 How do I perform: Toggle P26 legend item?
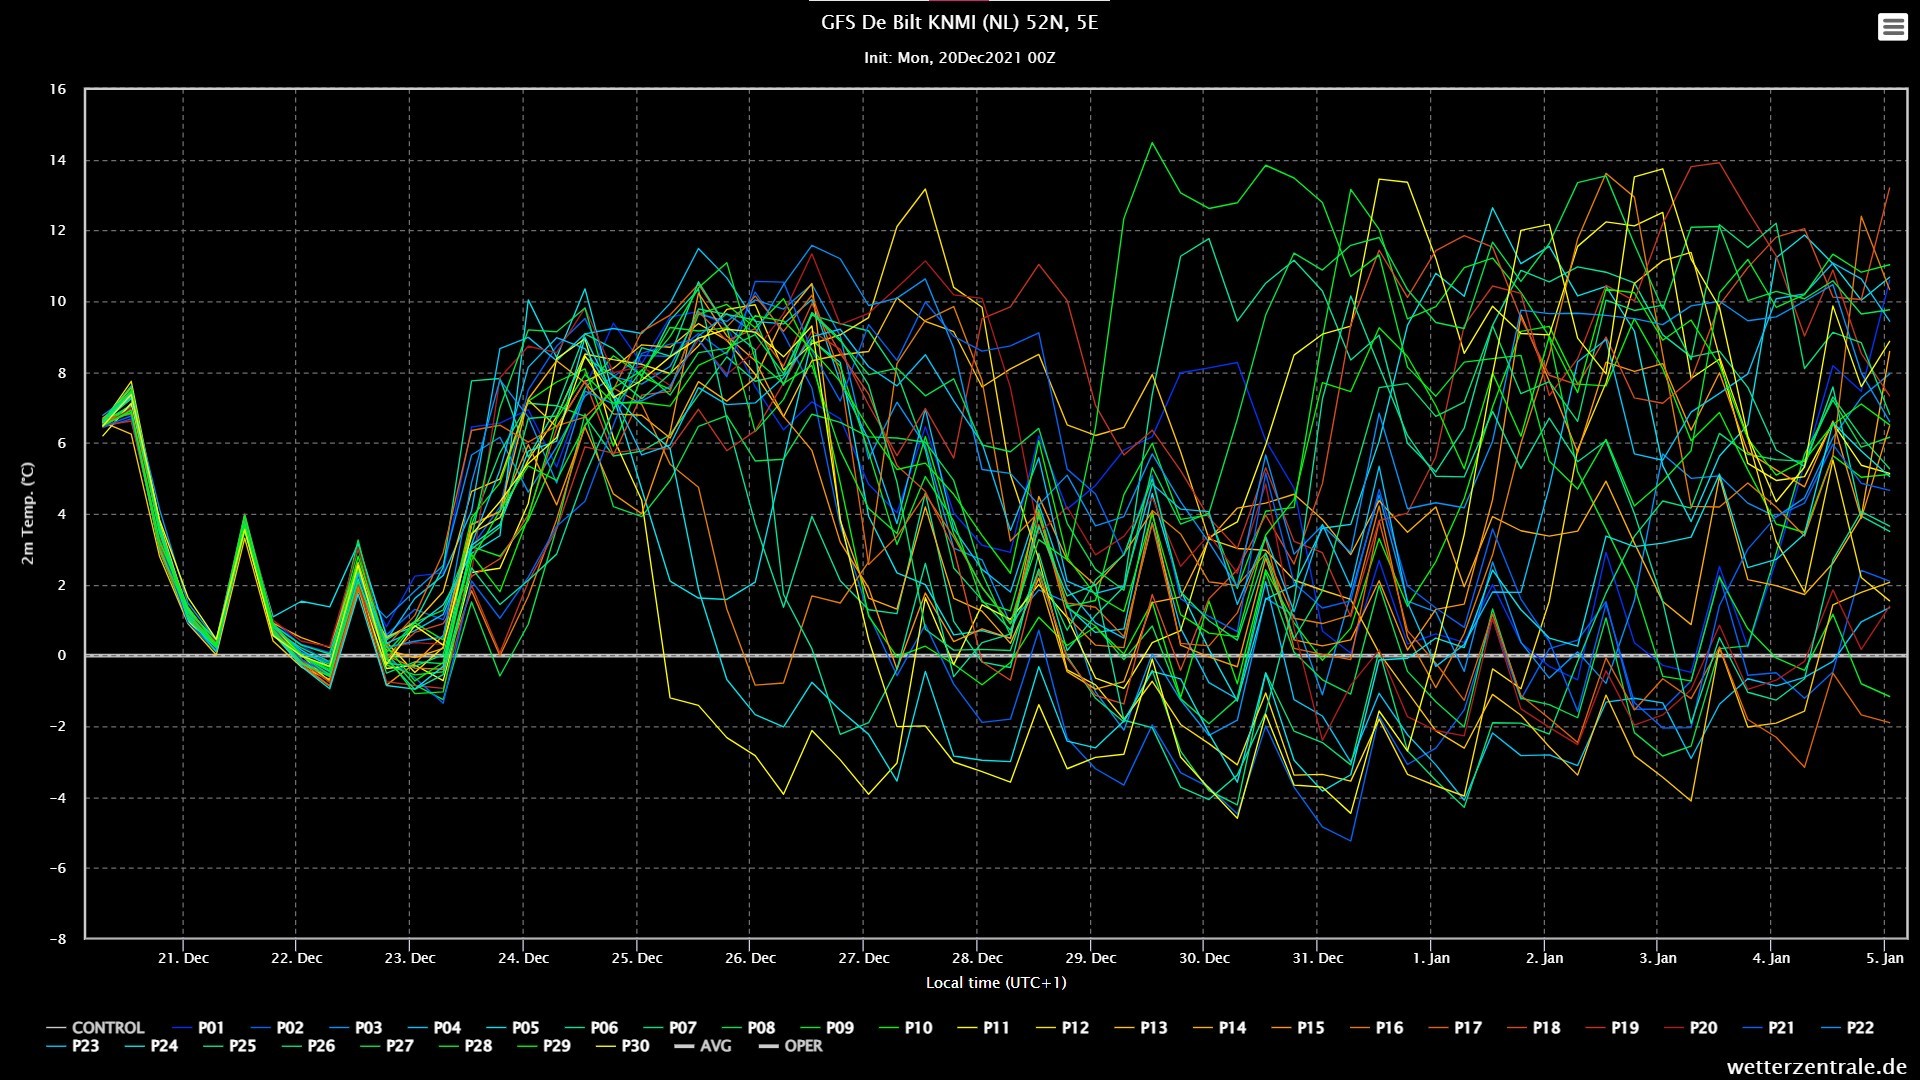[309, 1046]
